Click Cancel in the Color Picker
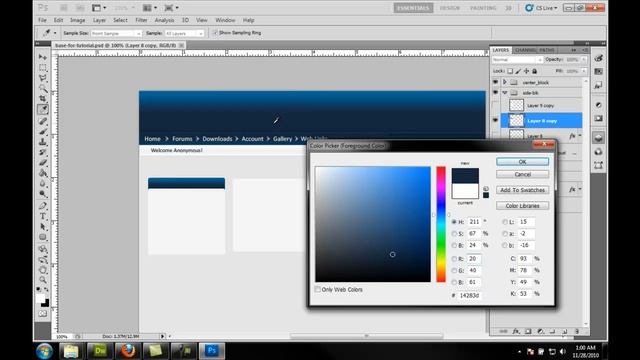The height and width of the screenshot is (360, 640). point(522,174)
